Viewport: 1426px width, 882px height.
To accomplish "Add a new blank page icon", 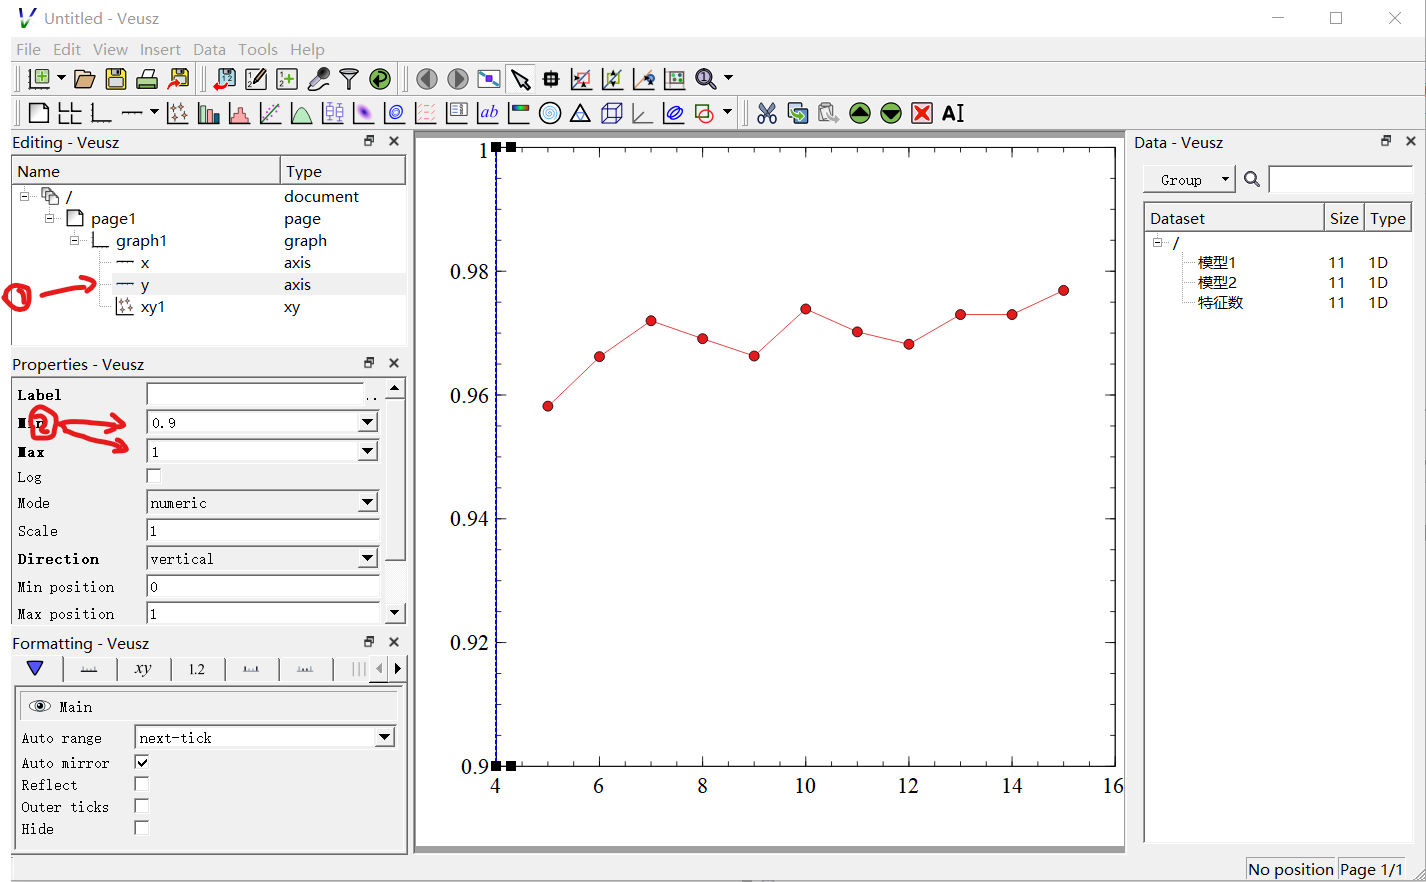I will tap(39, 113).
